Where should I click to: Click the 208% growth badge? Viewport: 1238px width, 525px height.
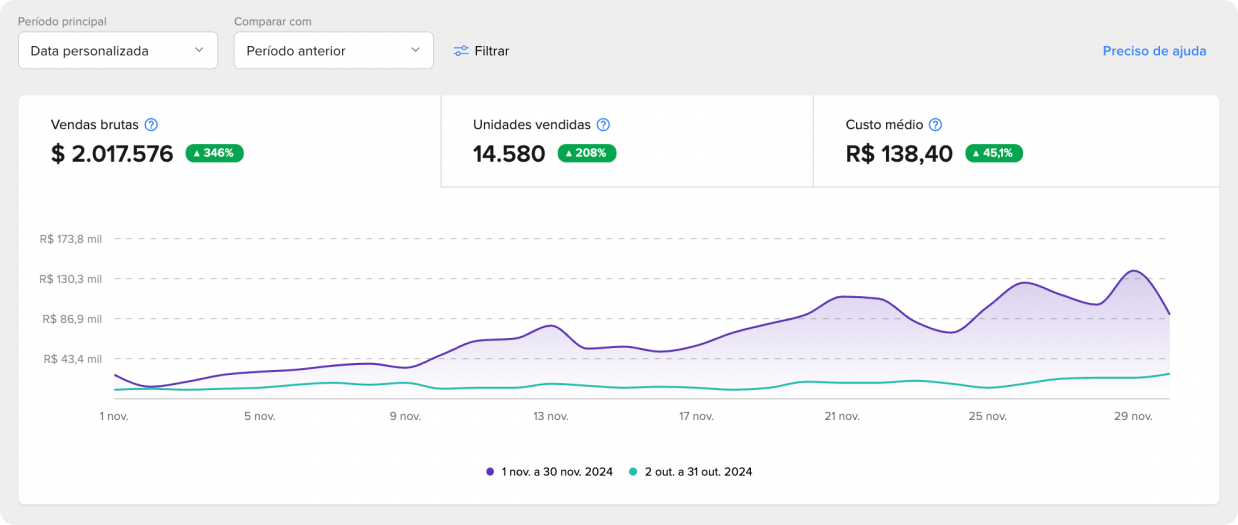point(587,153)
